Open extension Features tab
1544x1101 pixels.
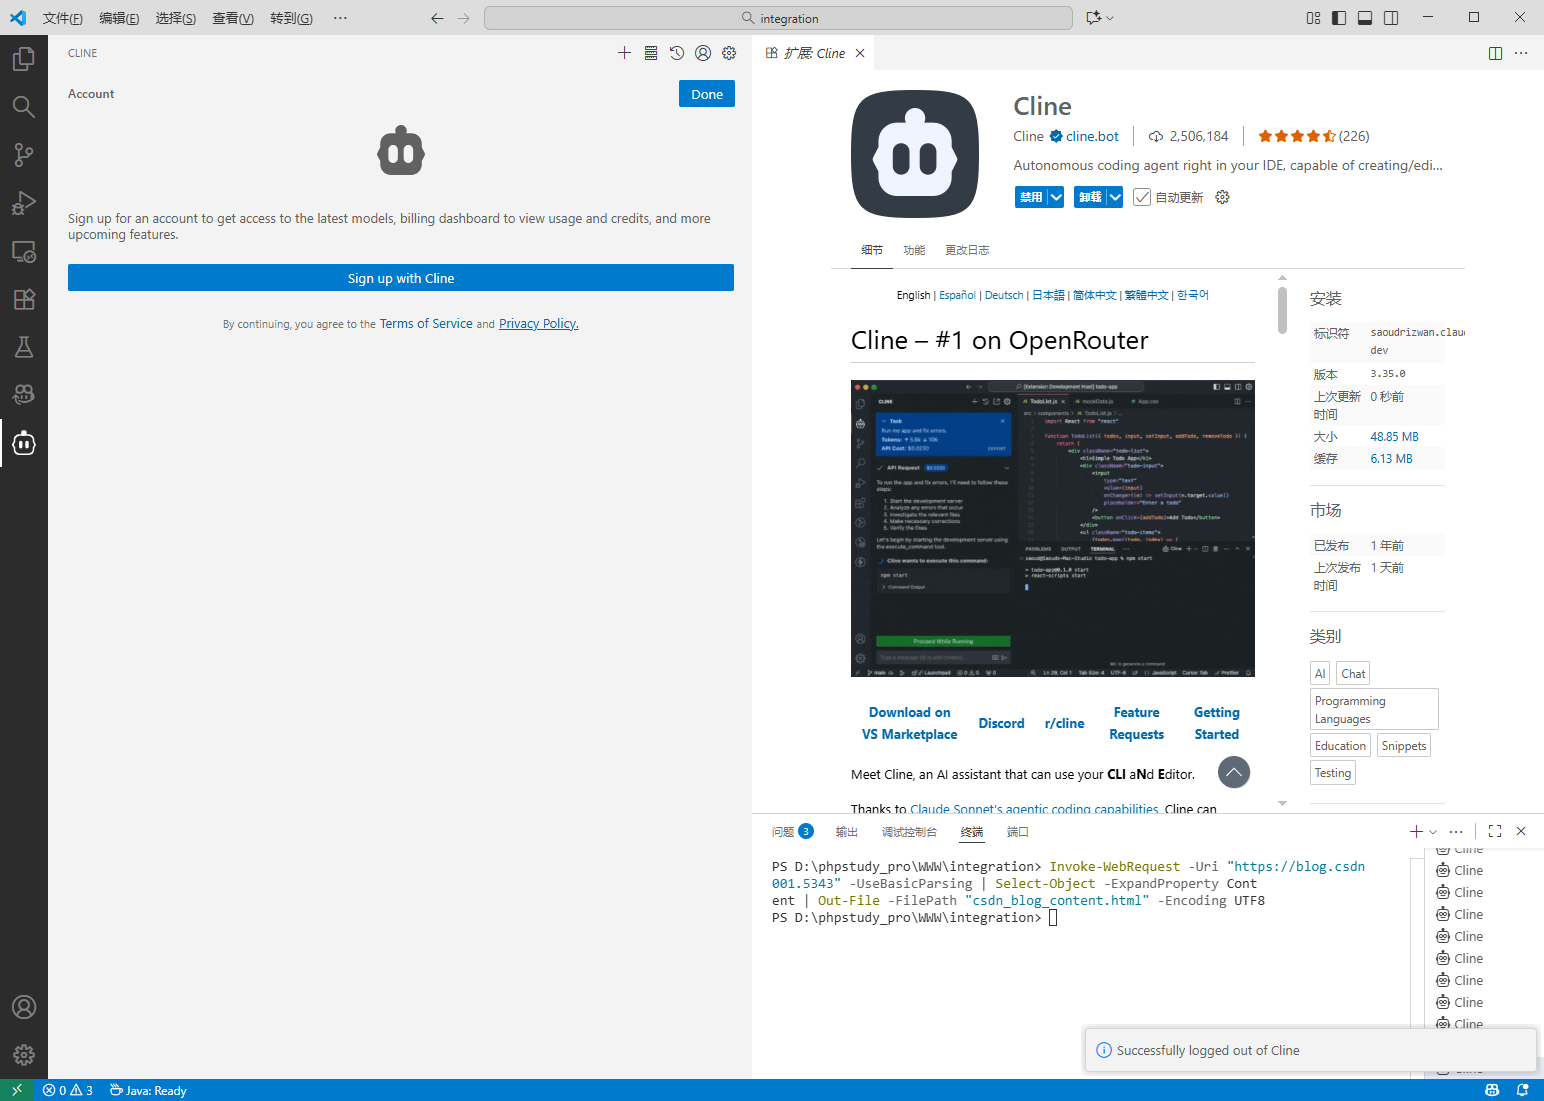[x=914, y=250]
